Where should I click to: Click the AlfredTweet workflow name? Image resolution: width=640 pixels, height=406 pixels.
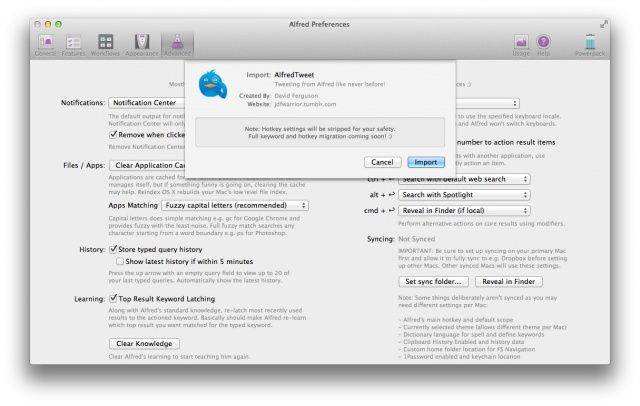294,75
